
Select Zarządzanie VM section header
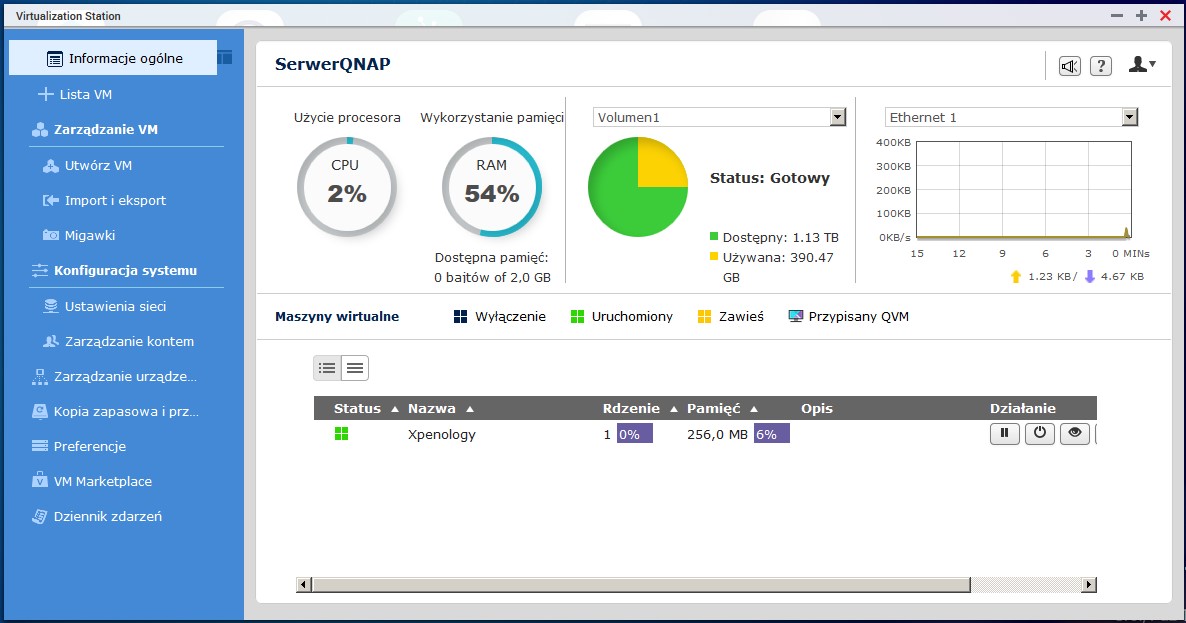[x=106, y=129]
